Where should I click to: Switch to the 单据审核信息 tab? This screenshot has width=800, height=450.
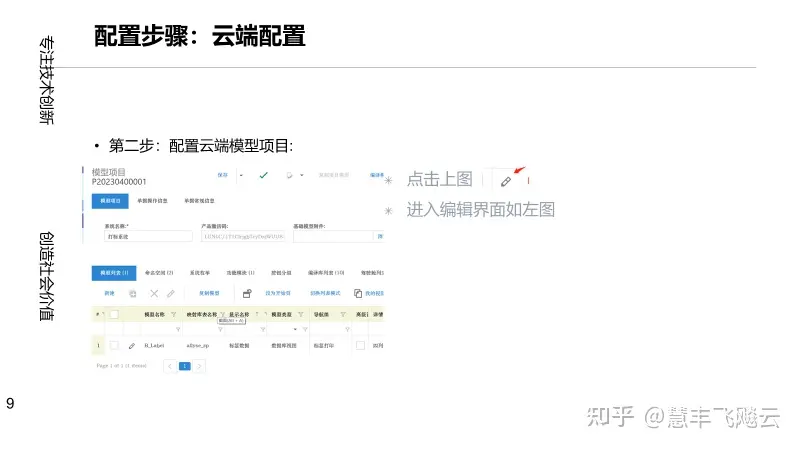pos(199,201)
